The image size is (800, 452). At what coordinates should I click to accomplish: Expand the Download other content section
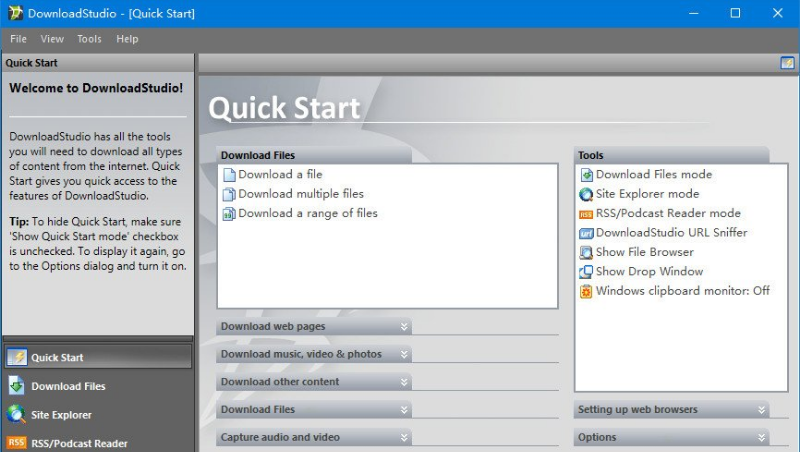pos(314,382)
